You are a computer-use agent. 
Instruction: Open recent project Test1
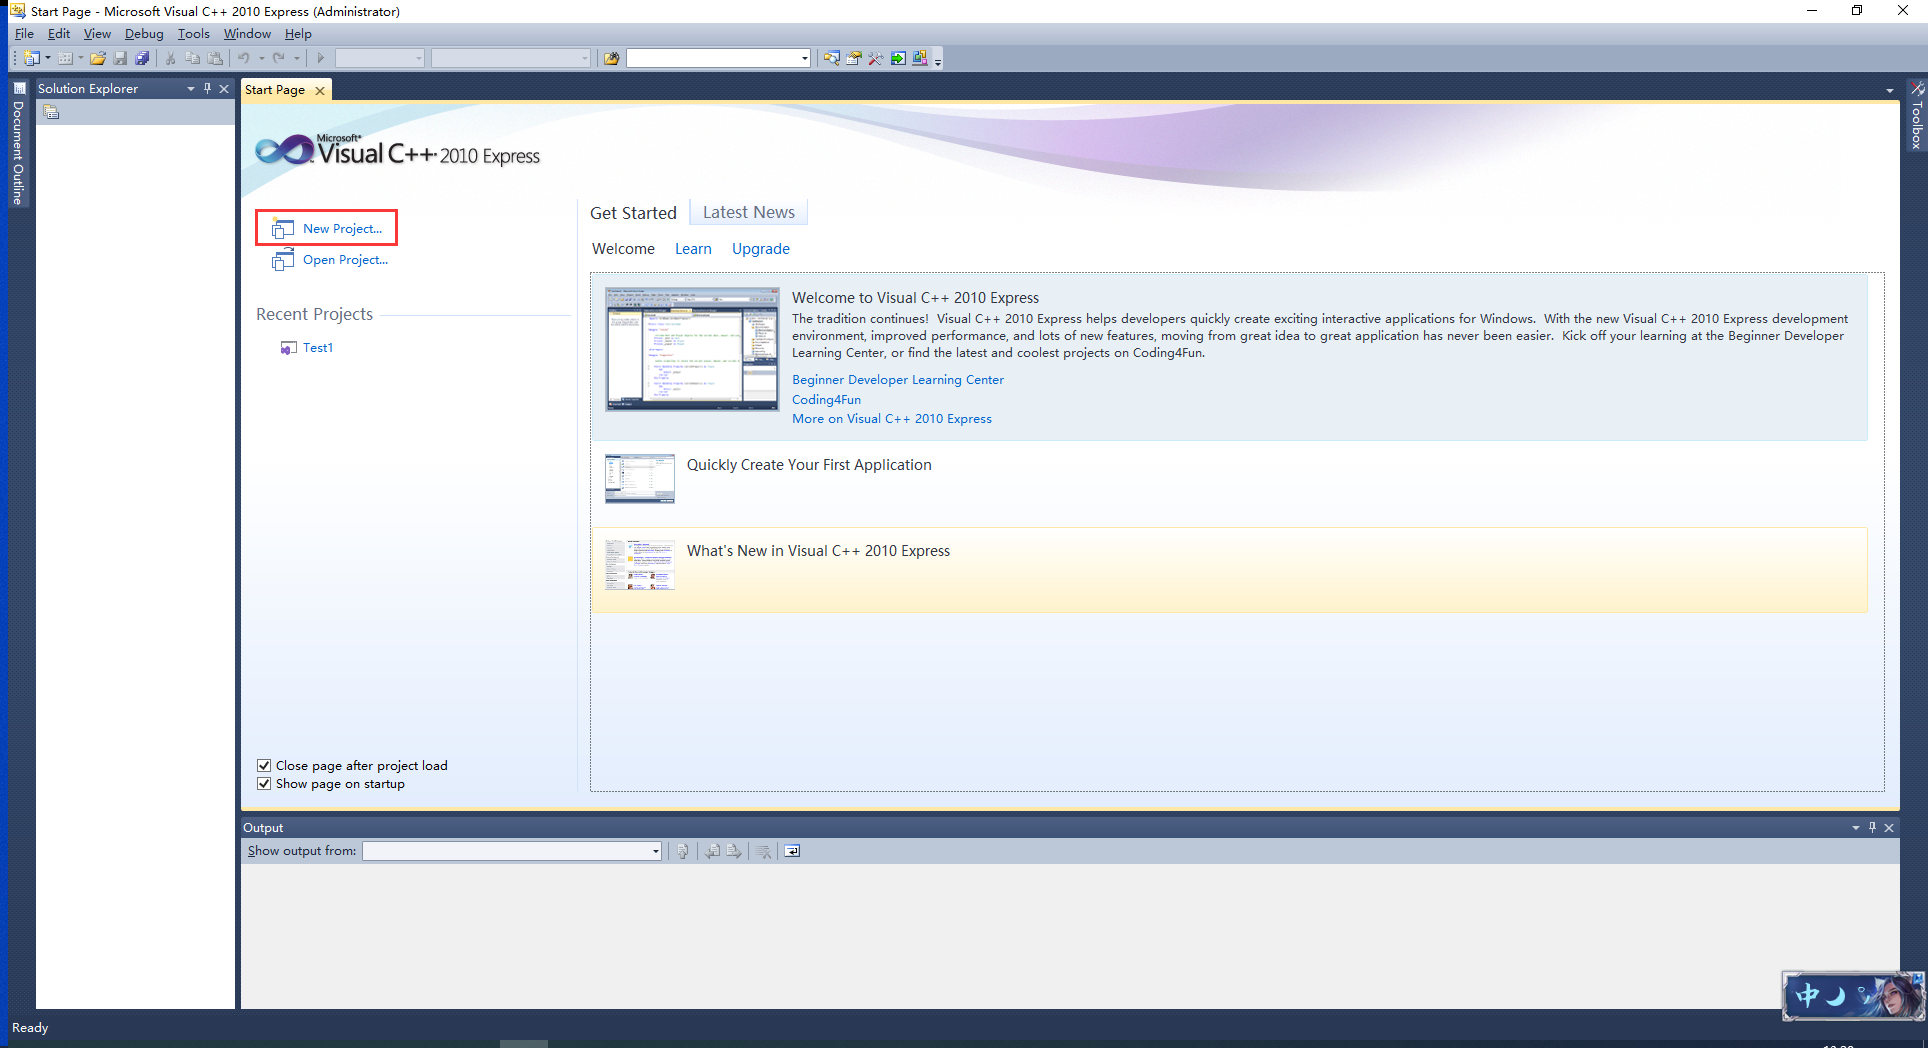point(318,348)
